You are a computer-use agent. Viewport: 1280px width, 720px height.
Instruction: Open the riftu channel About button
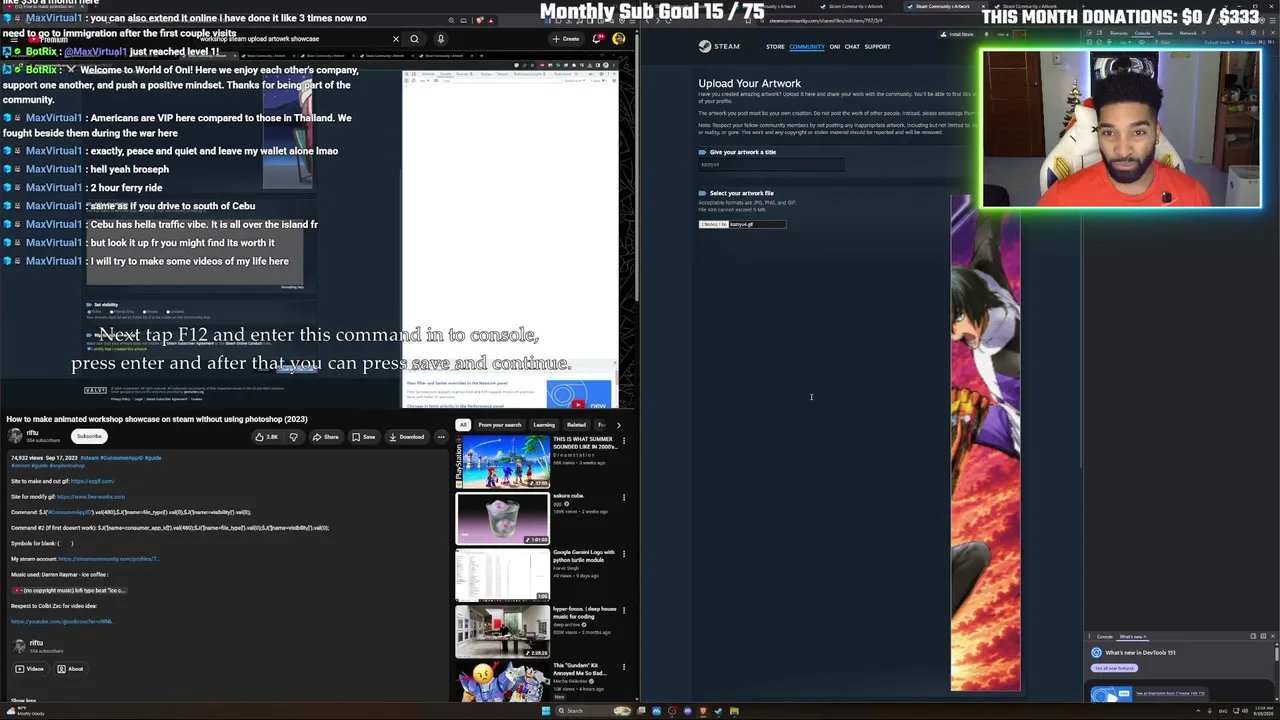pos(70,669)
